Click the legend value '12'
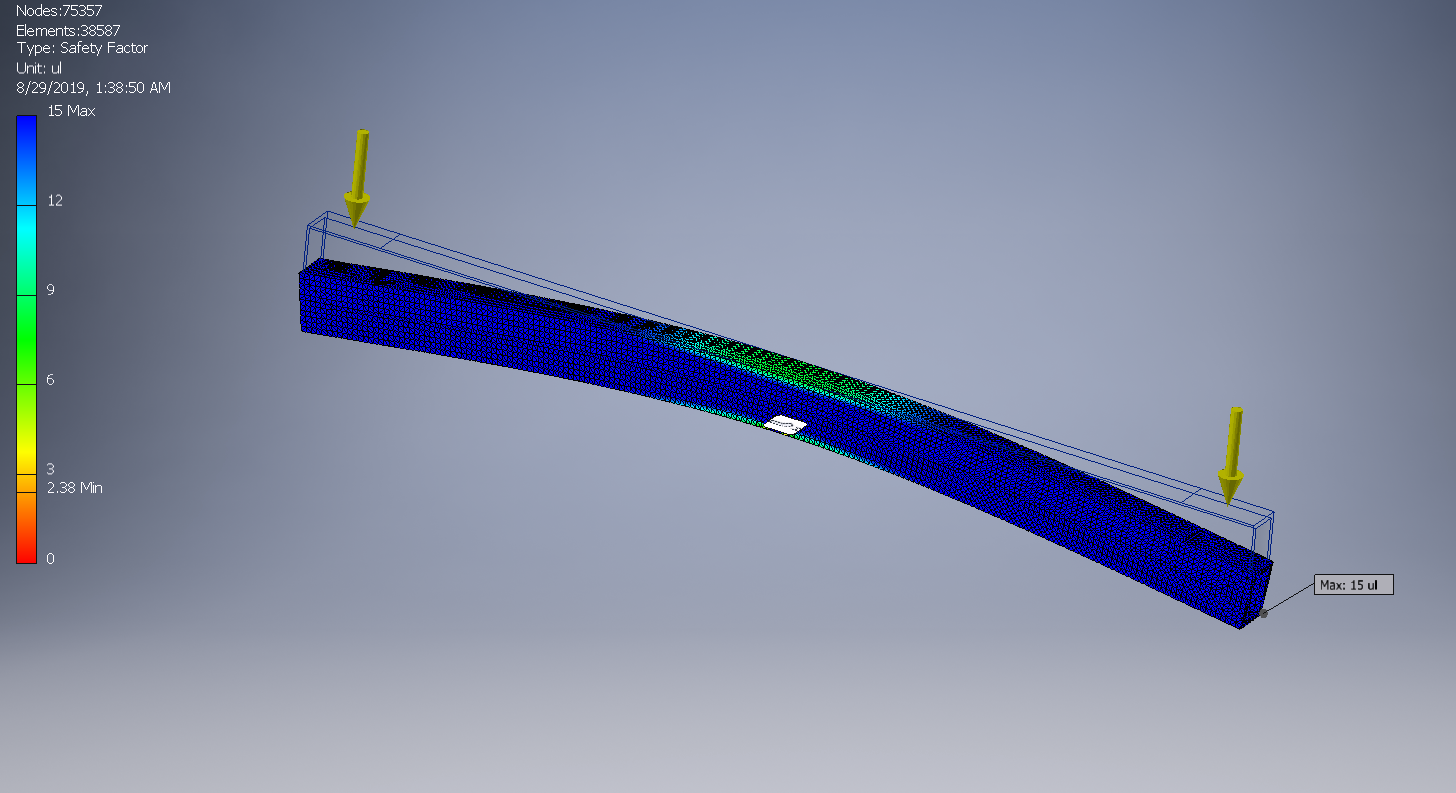The image size is (1456, 793). point(55,200)
